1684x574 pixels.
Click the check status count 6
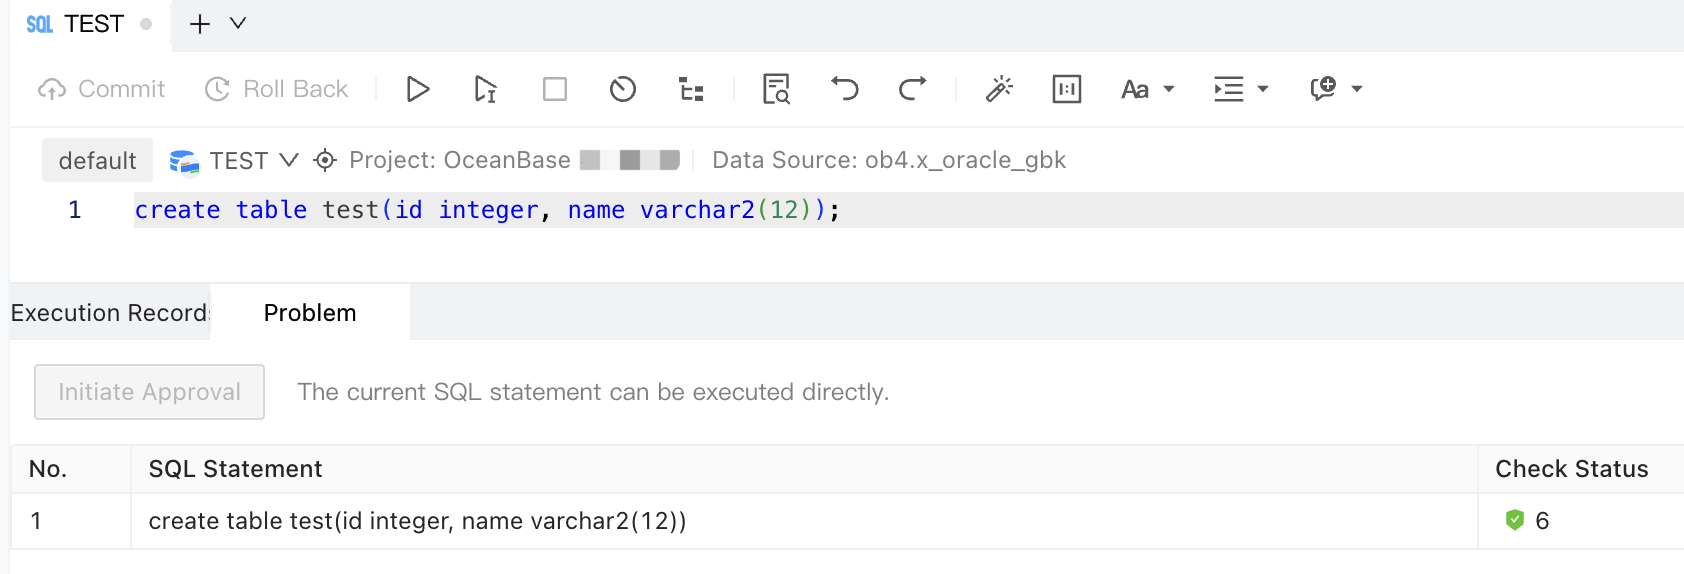pyautogui.click(x=1542, y=521)
